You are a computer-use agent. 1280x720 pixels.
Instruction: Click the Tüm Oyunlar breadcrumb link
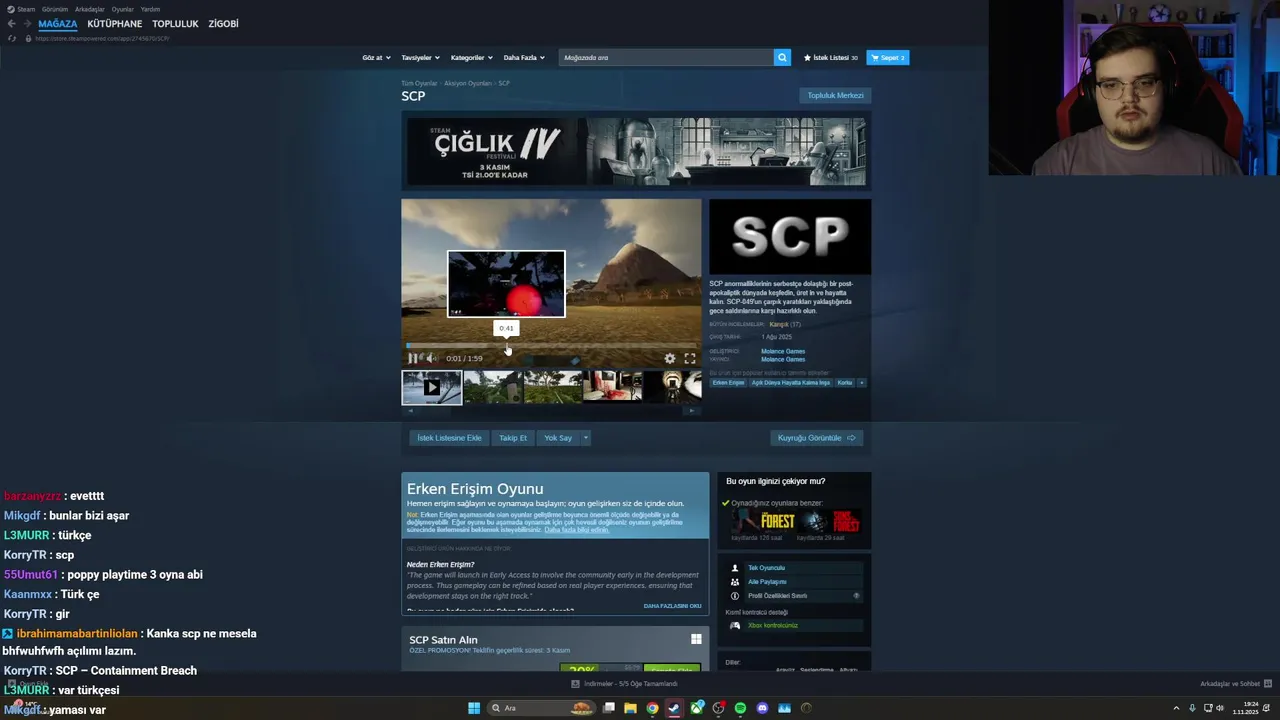(x=419, y=83)
